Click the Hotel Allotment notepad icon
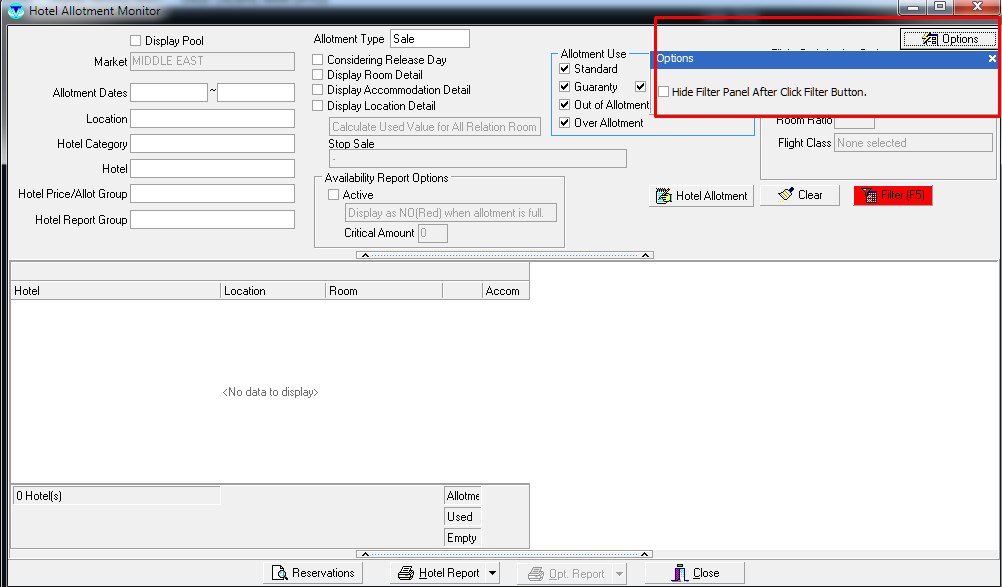 (663, 196)
